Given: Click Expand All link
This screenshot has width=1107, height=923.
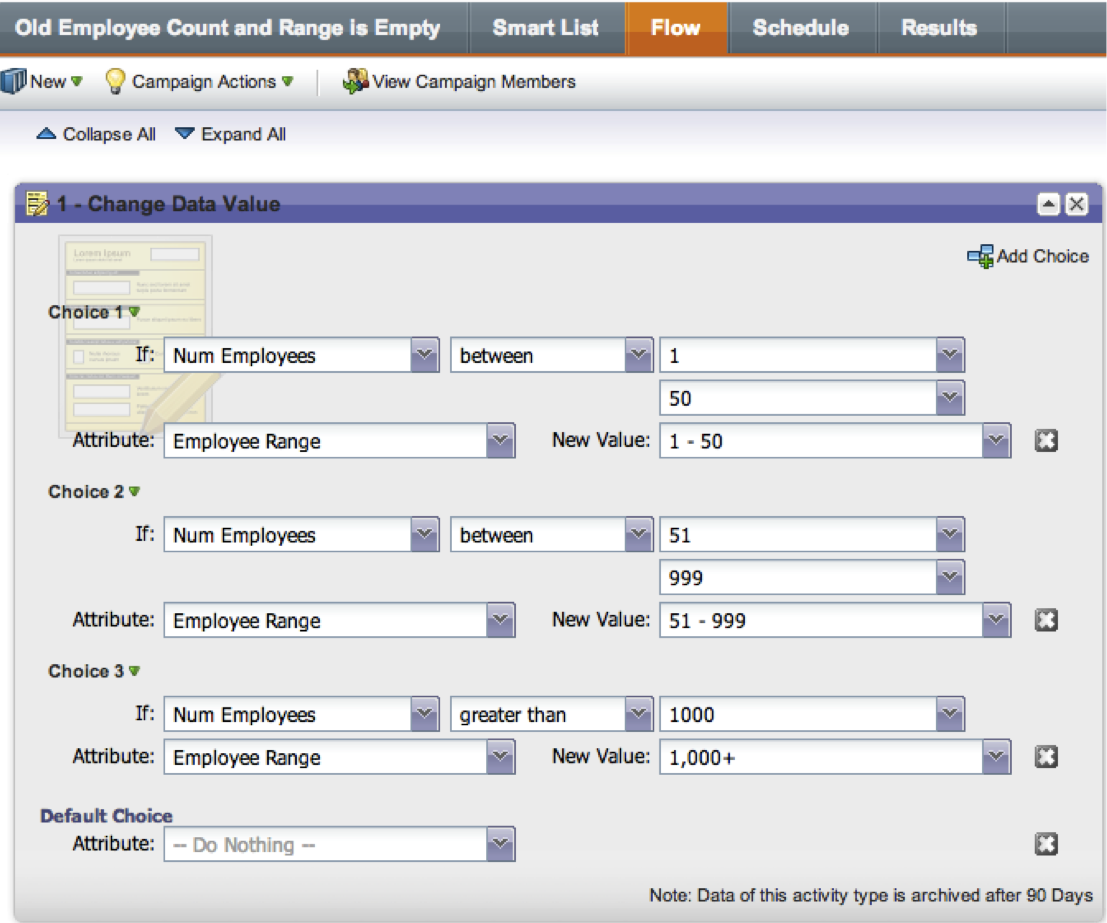Looking at the screenshot, I should point(231,134).
